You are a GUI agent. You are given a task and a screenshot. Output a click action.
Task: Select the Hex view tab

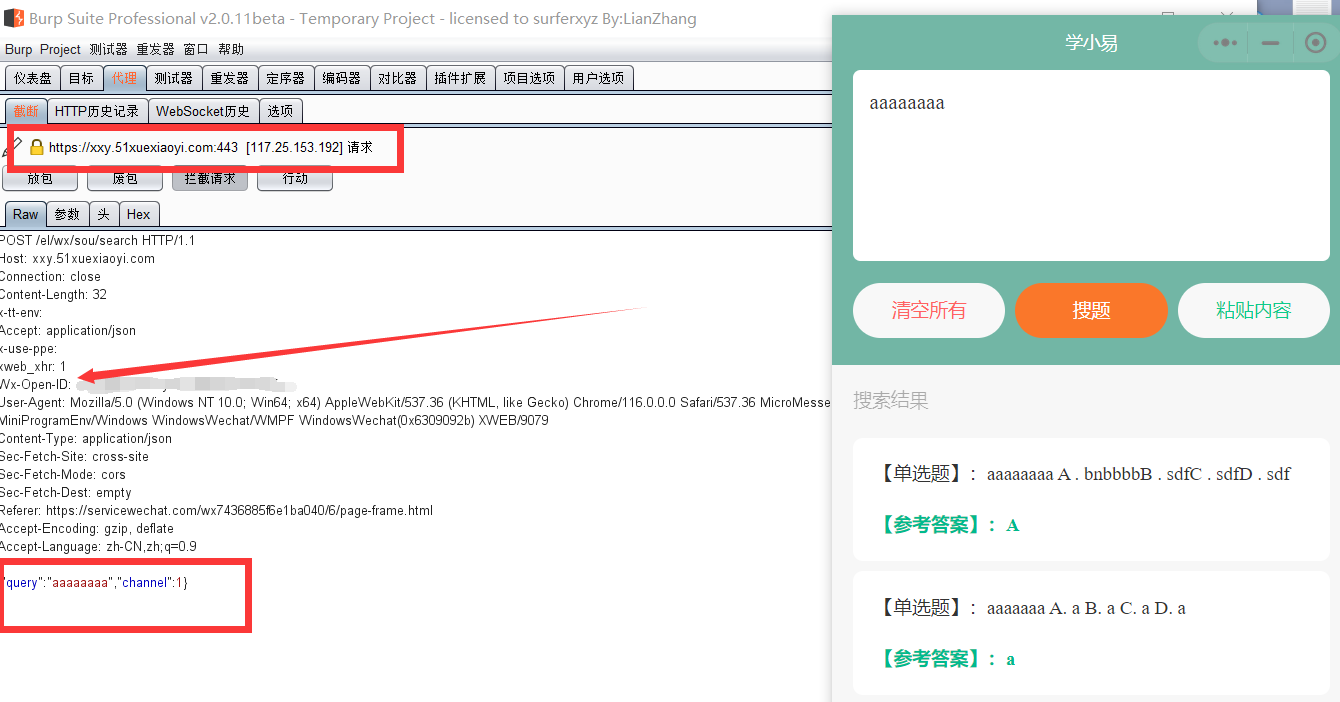click(x=139, y=214)
